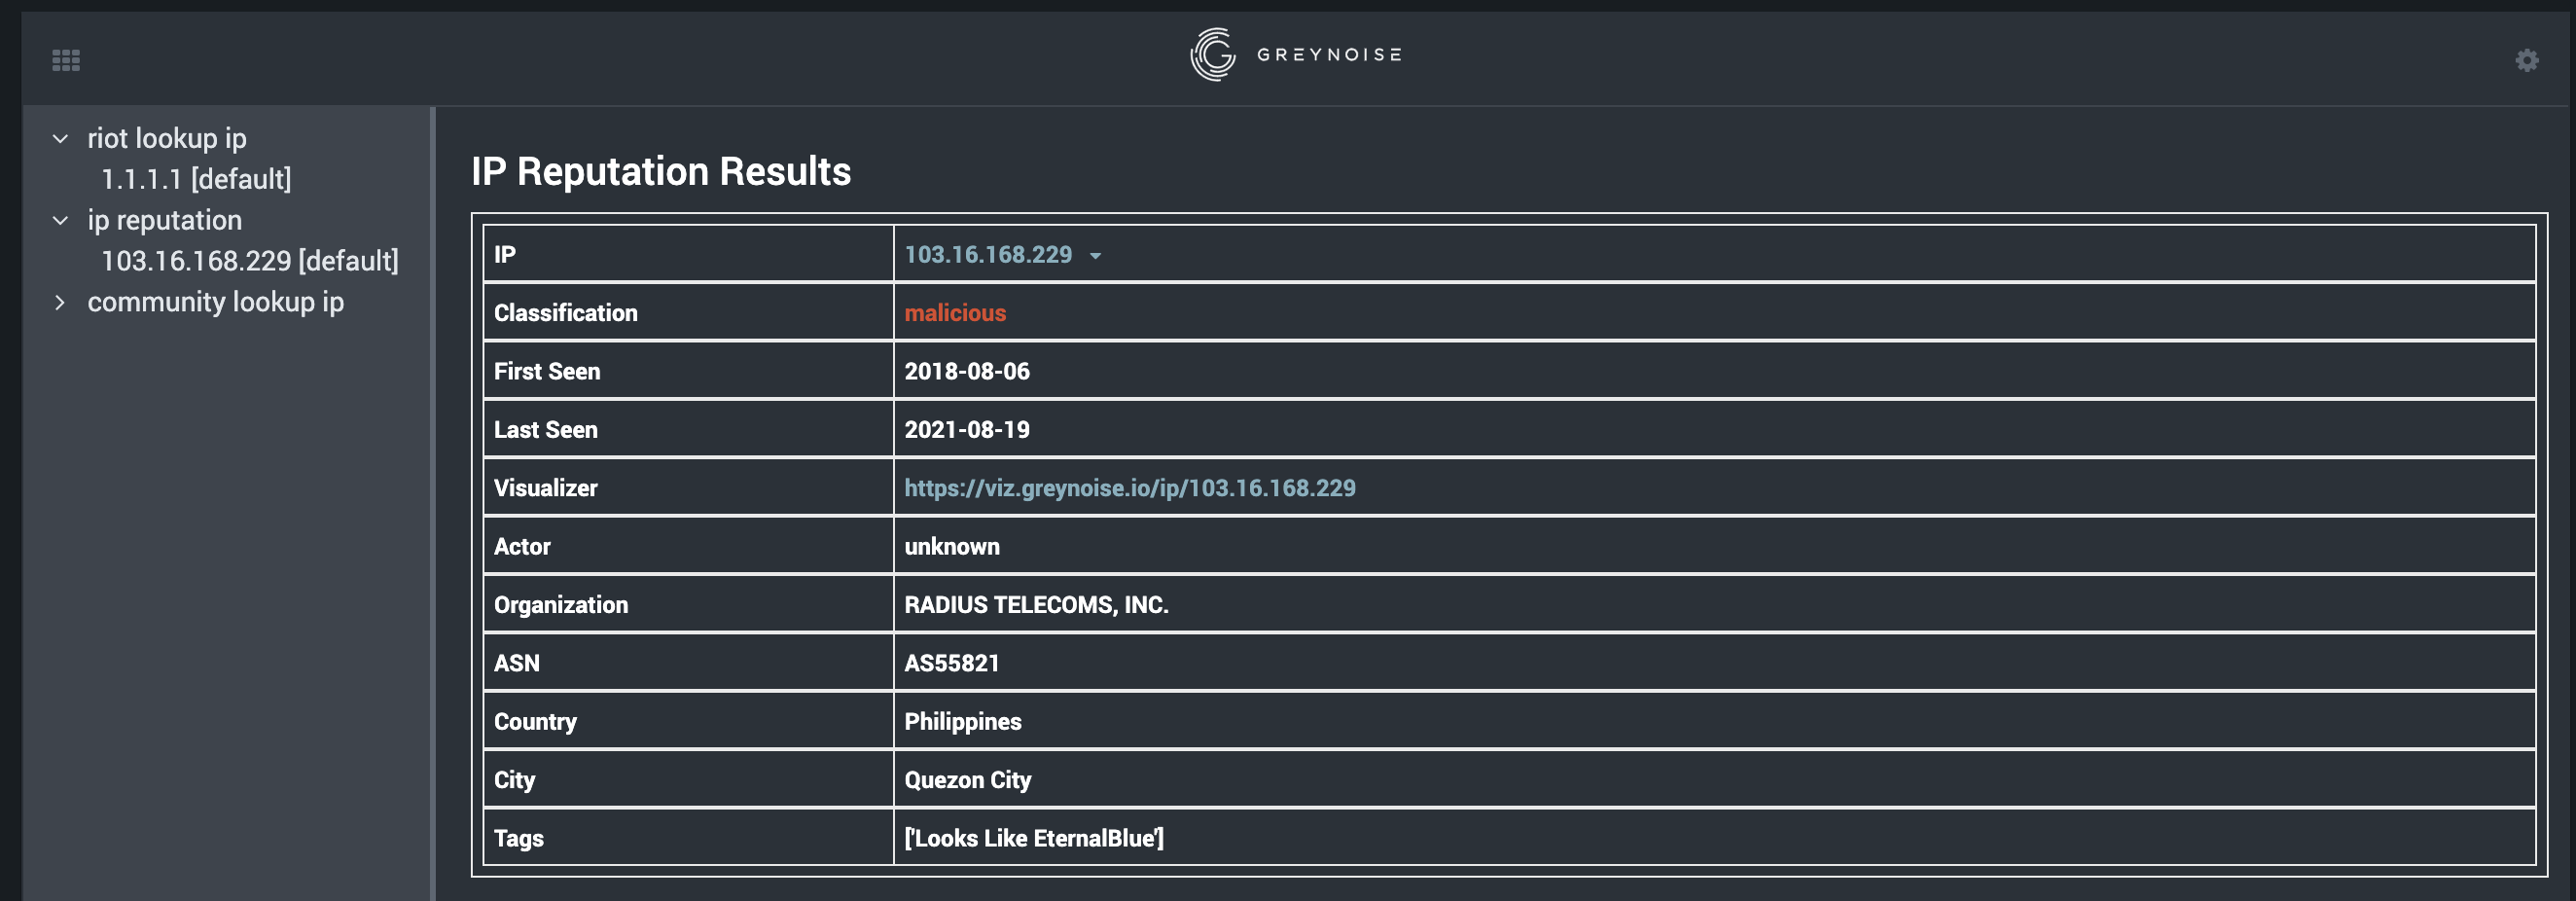The width and height of the screenshot is (2576, 901).
Task: Click the ASN value AS55821
Action: [x=952, y=664]
